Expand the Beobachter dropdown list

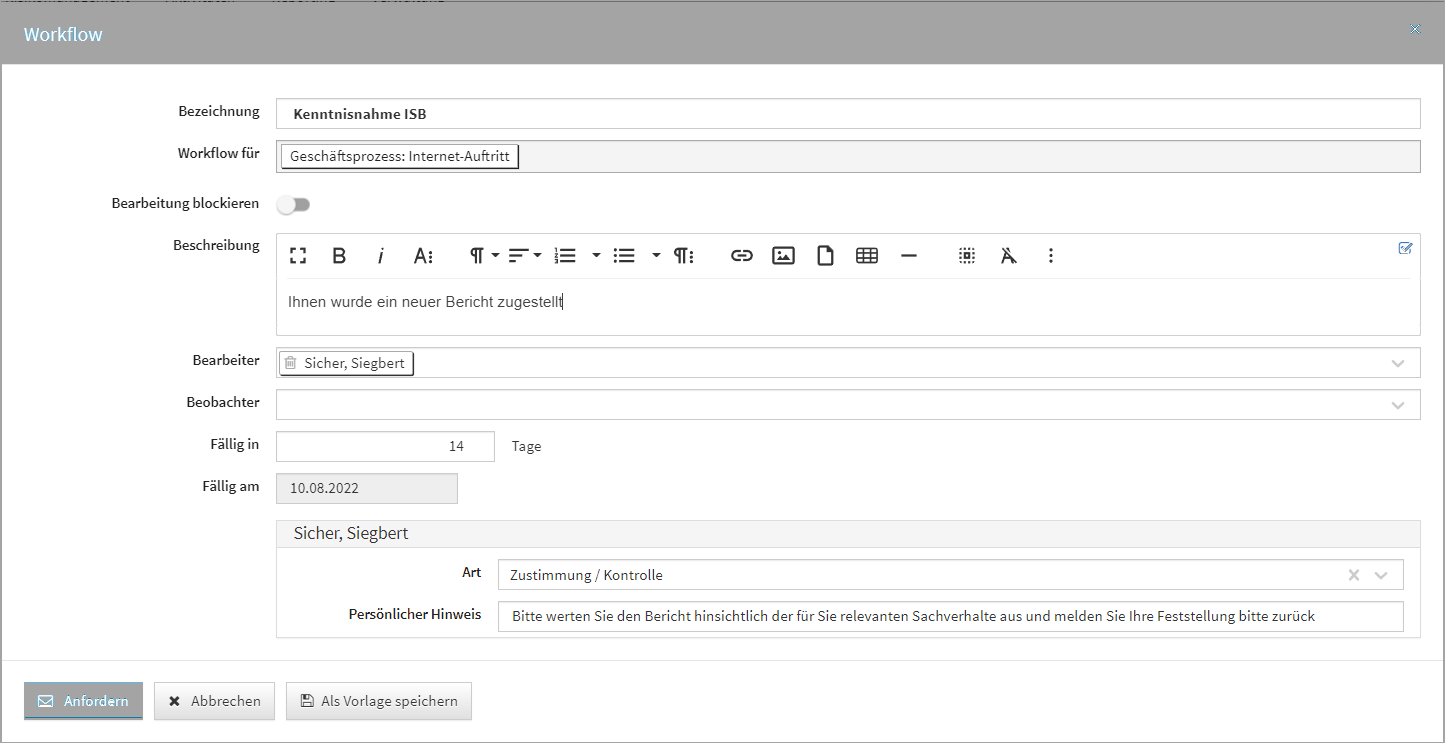tap(1398, 405)
